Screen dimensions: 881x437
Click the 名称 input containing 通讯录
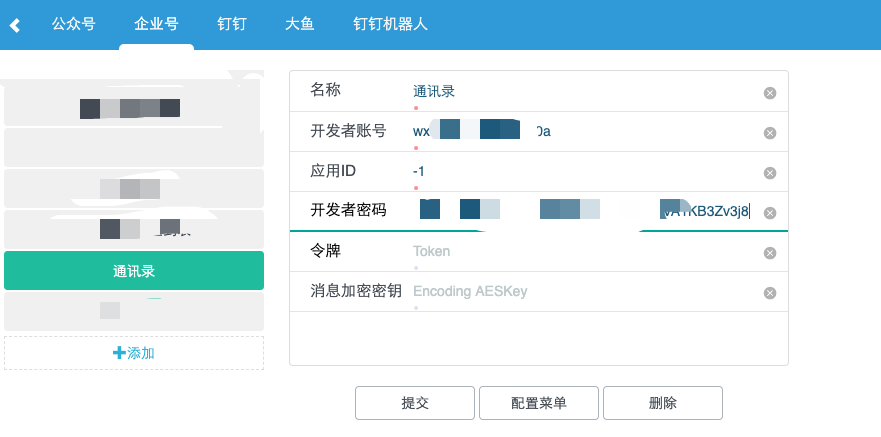coord(580,92)
